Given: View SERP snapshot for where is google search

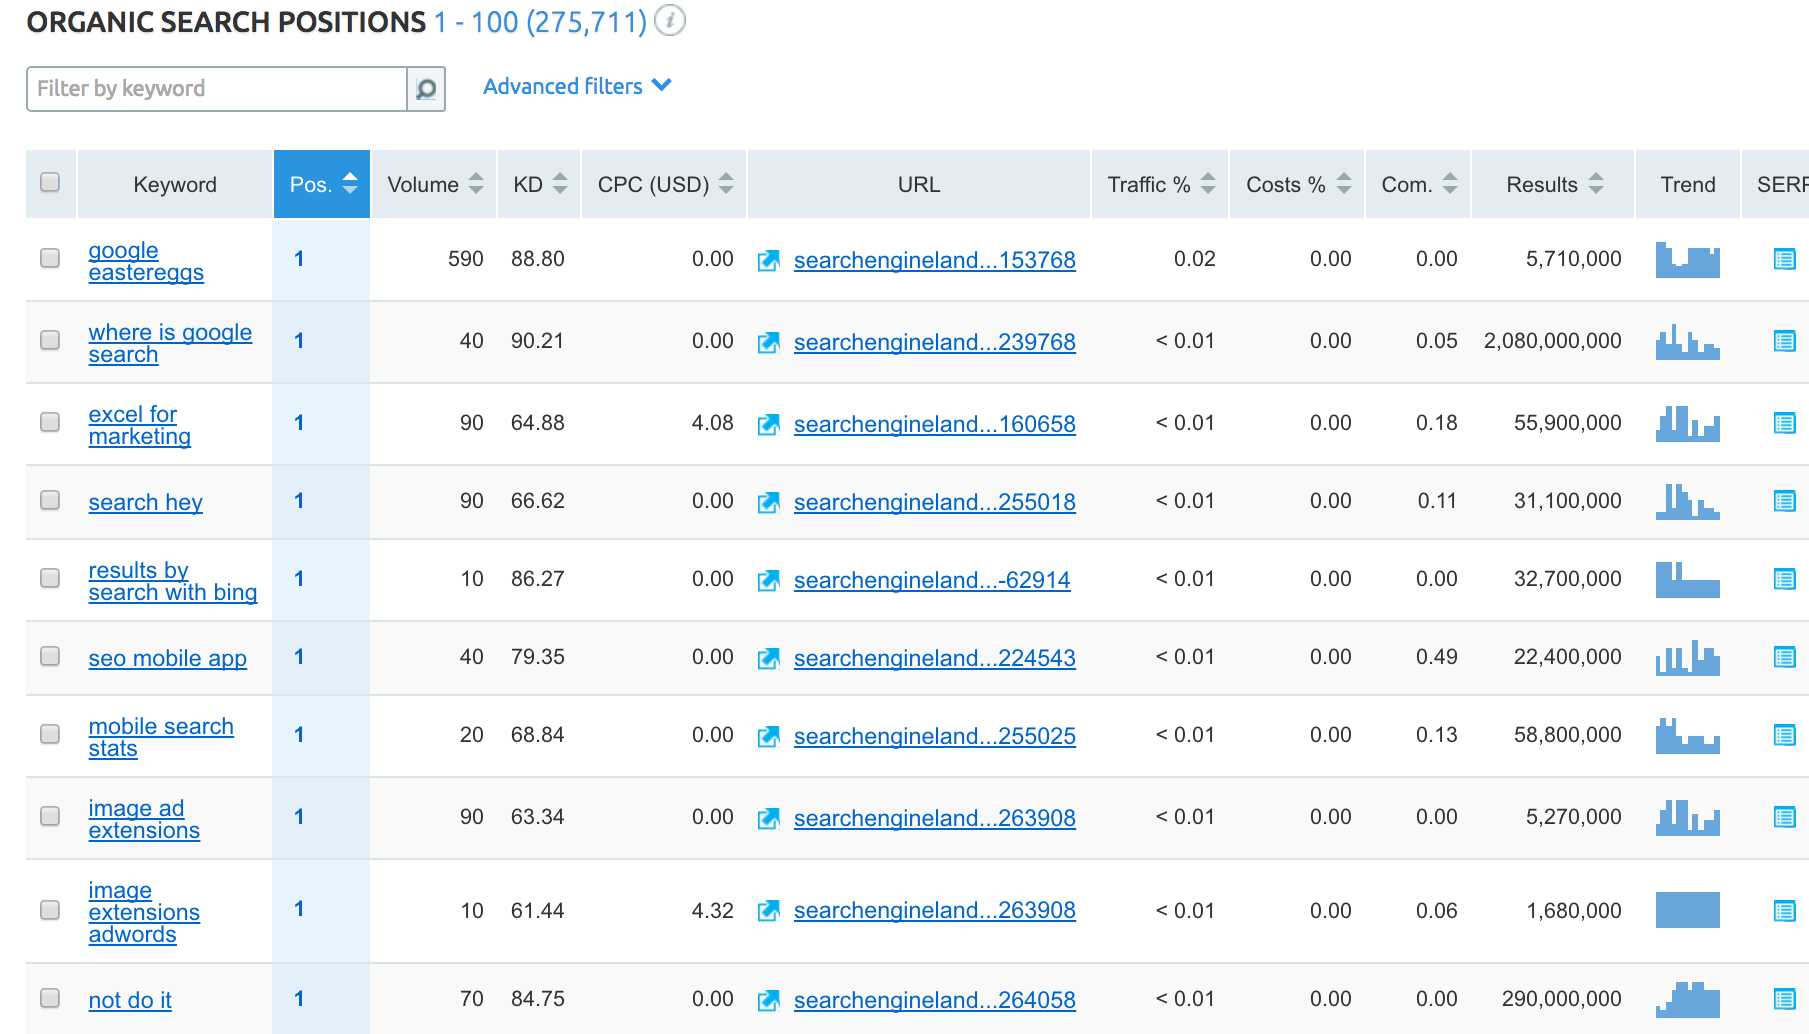Looking at the screenshot, I should coord(1784,341).
